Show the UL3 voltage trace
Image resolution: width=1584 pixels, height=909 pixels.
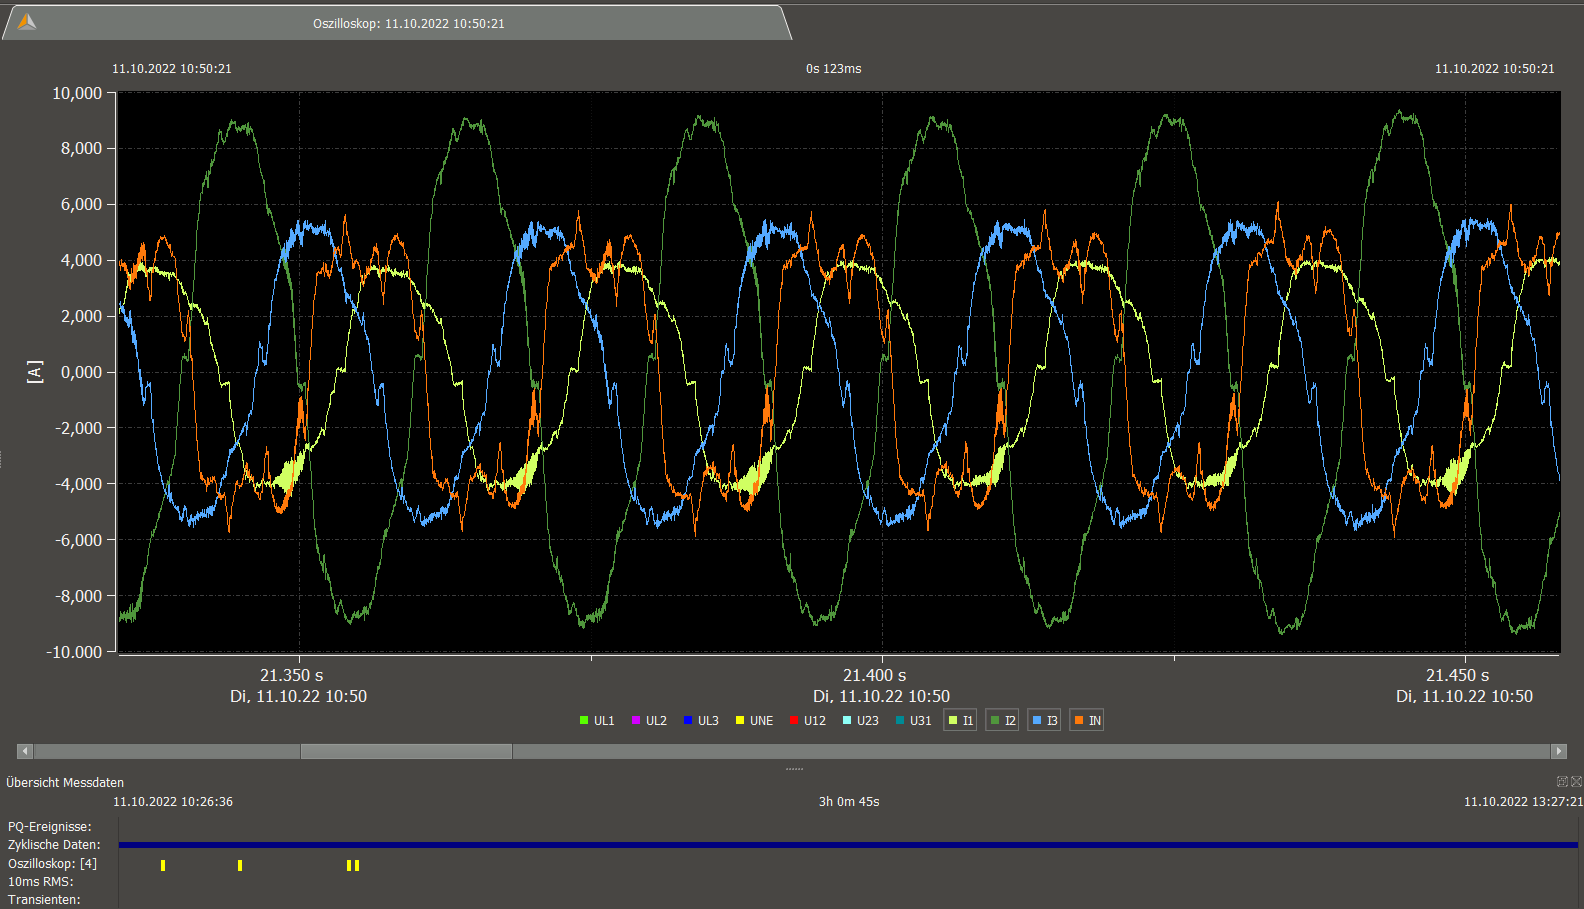pyautogui.click(x=701, y=720)
